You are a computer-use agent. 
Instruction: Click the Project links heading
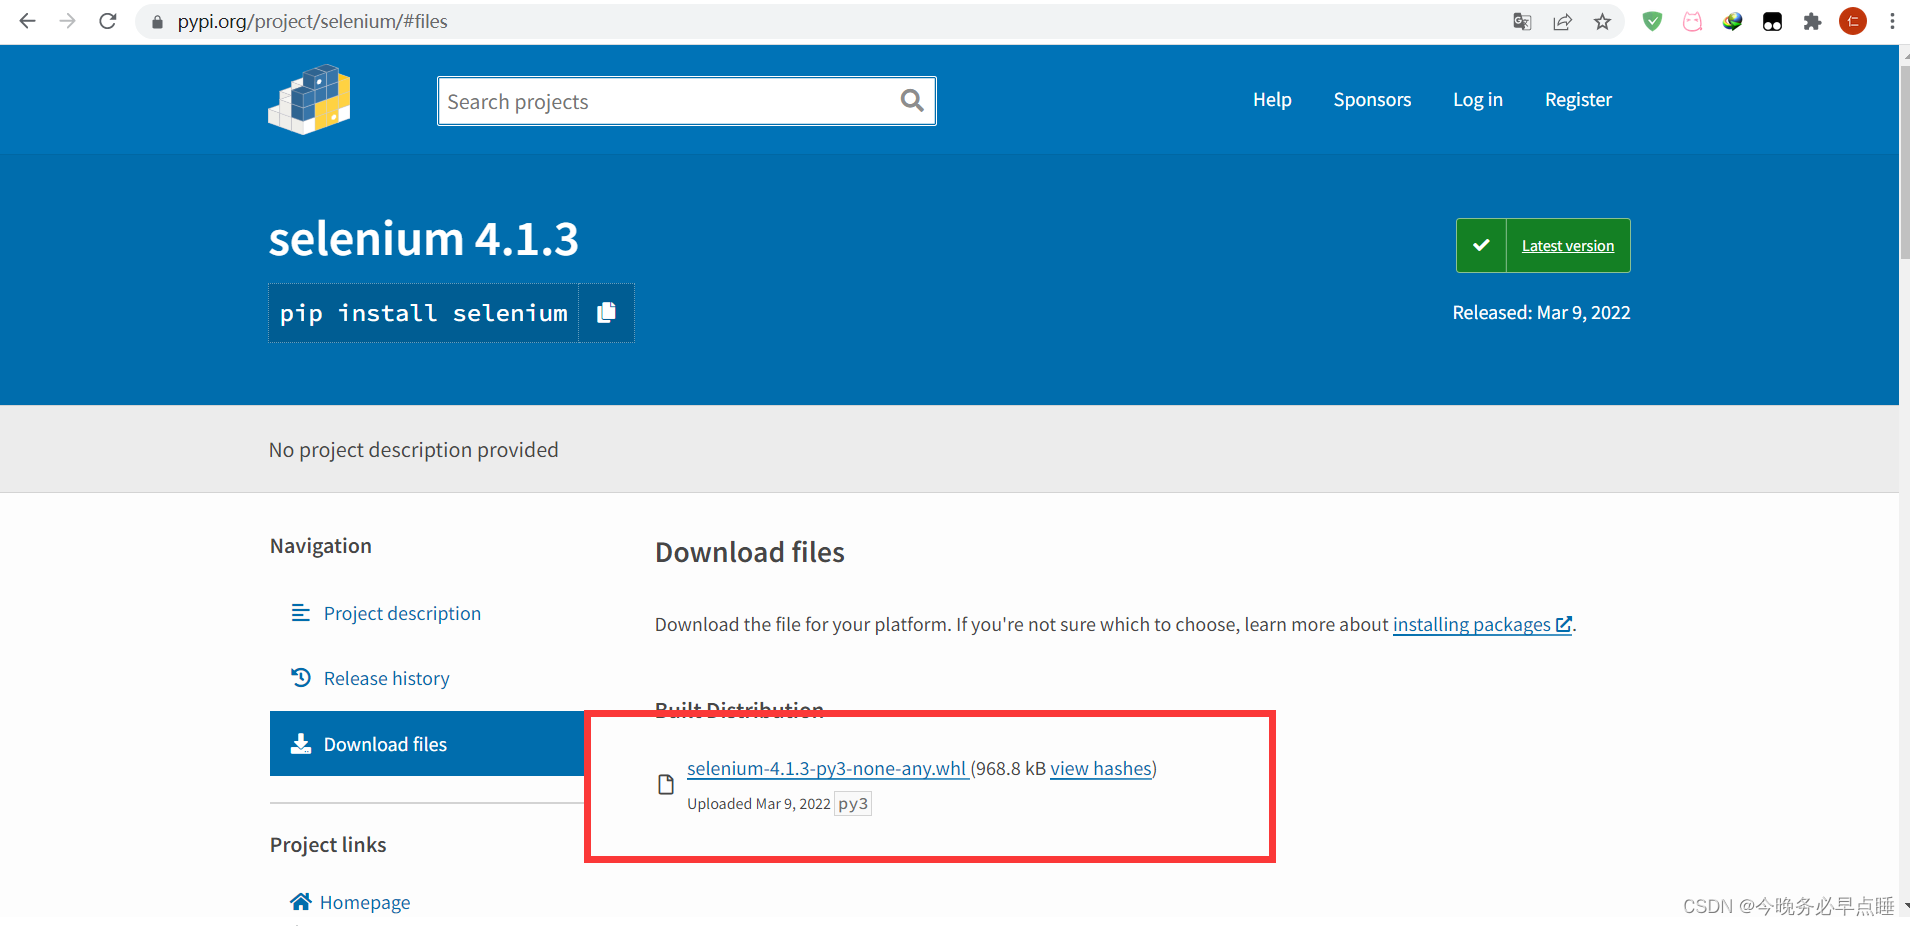point(328,845)
